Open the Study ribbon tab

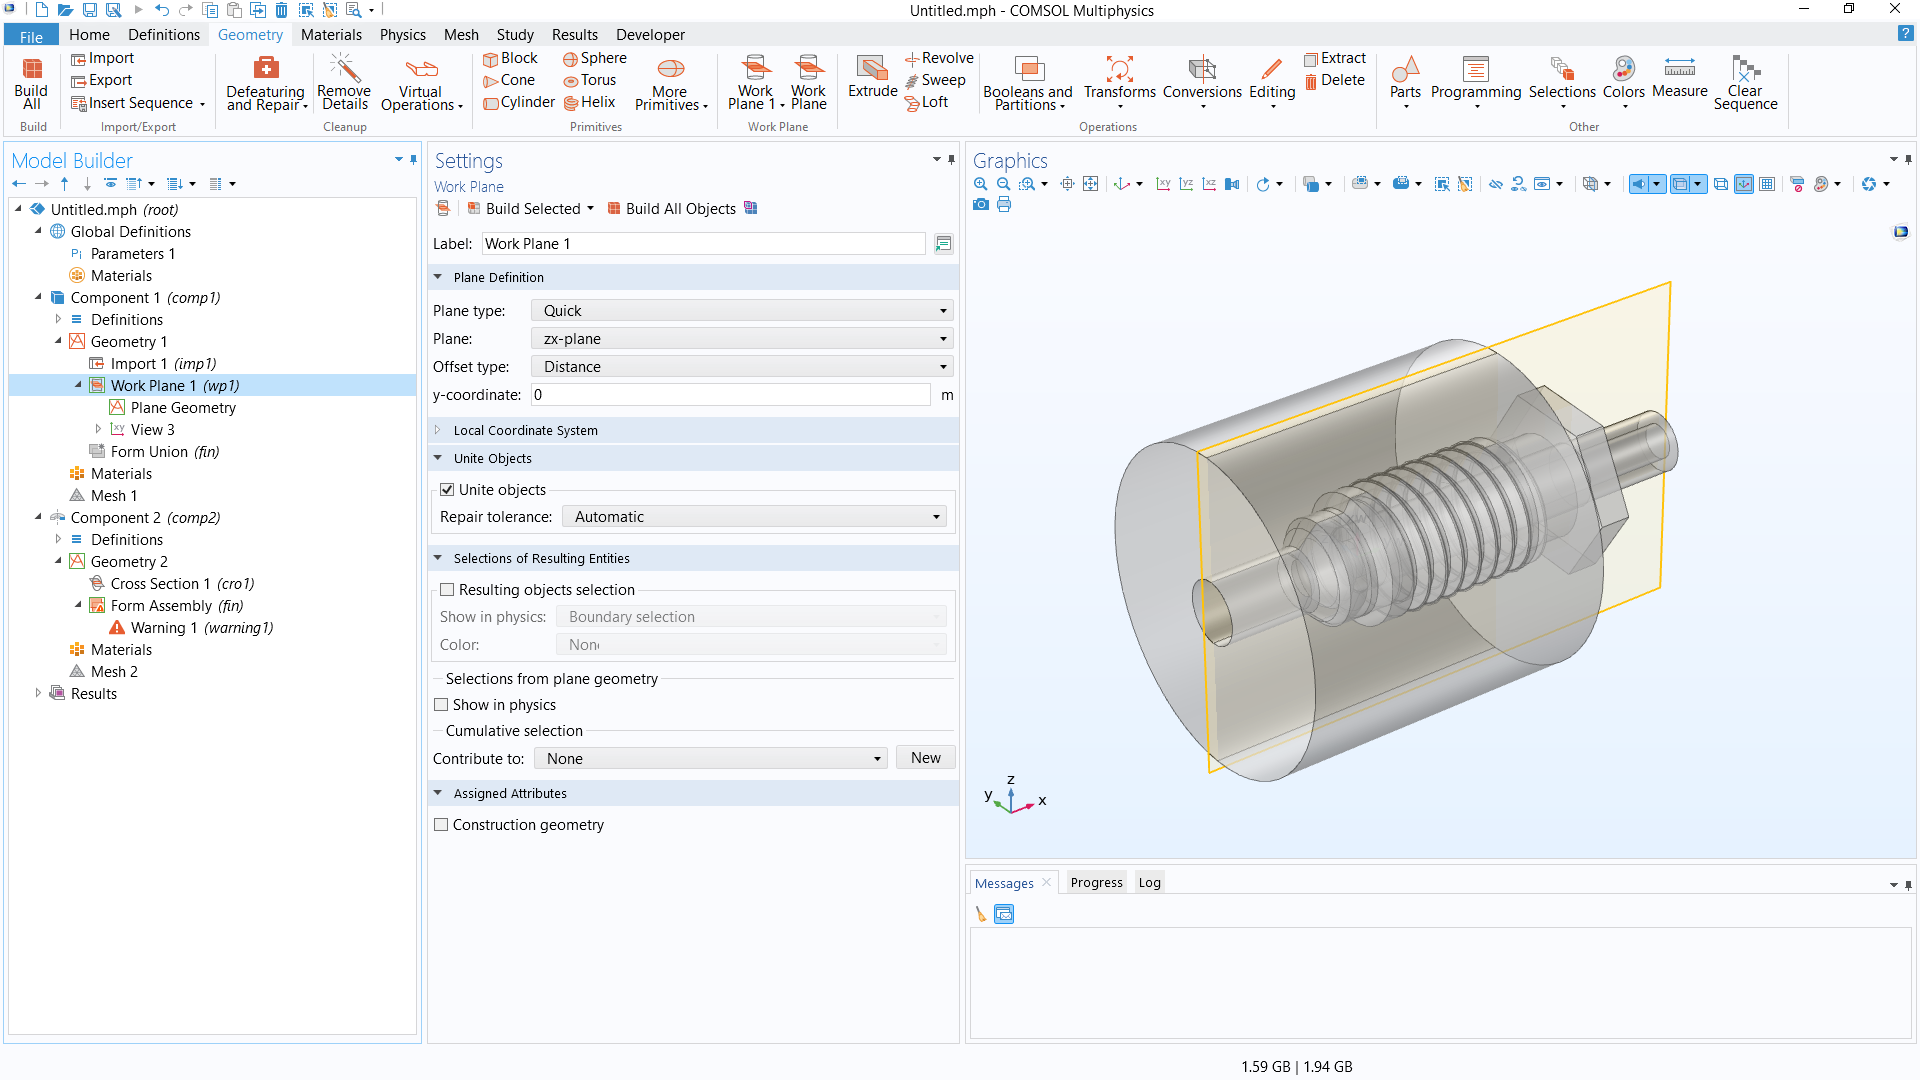515,35
